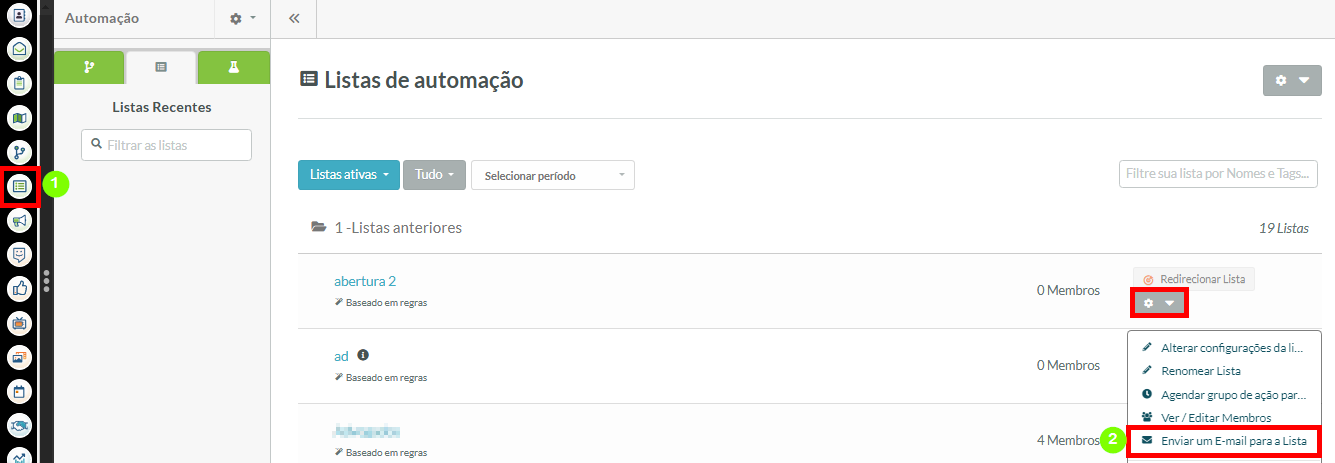Open the gear dropdown for abertura 2
Viewport: 1335px width, 463px height.
pos(1160,303)
